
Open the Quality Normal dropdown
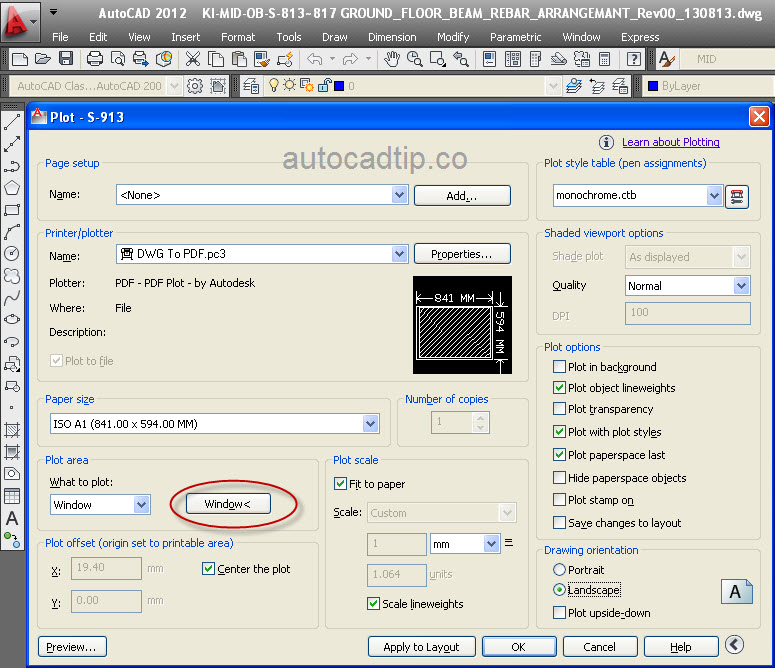pos(741,286)
